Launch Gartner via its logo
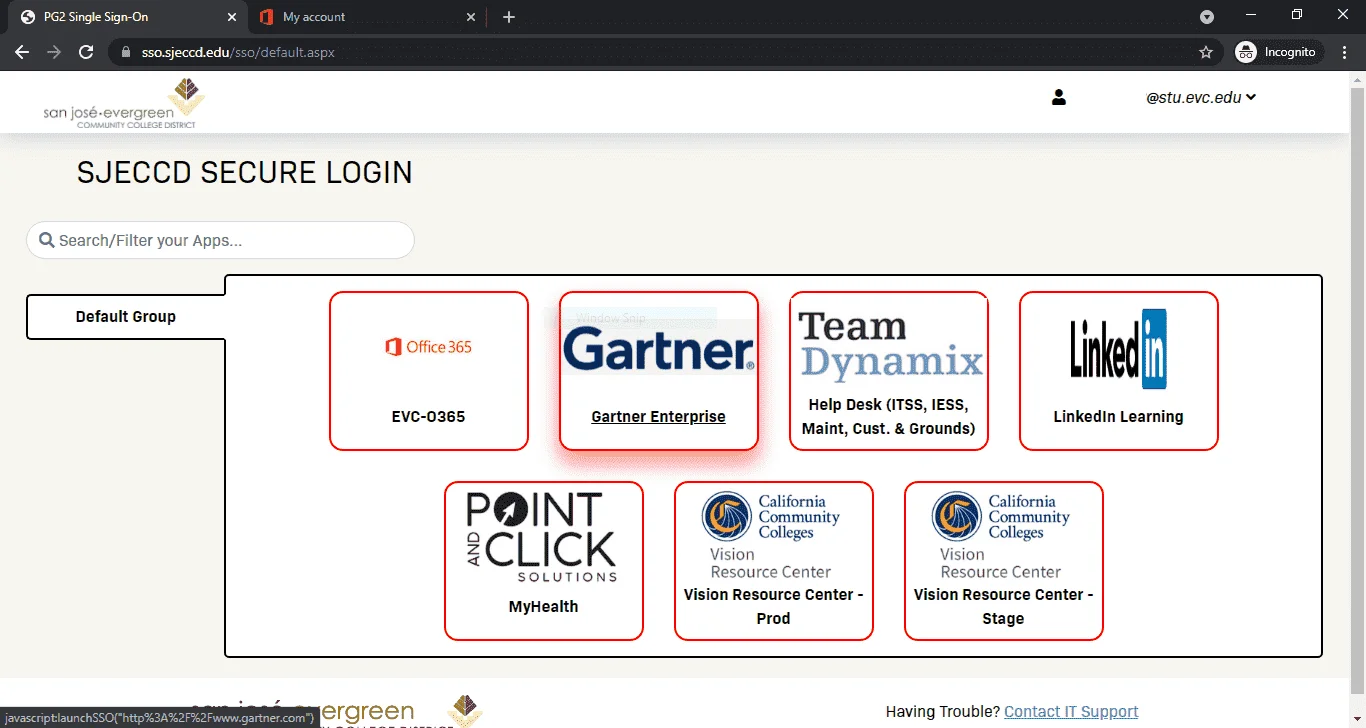 659,348
